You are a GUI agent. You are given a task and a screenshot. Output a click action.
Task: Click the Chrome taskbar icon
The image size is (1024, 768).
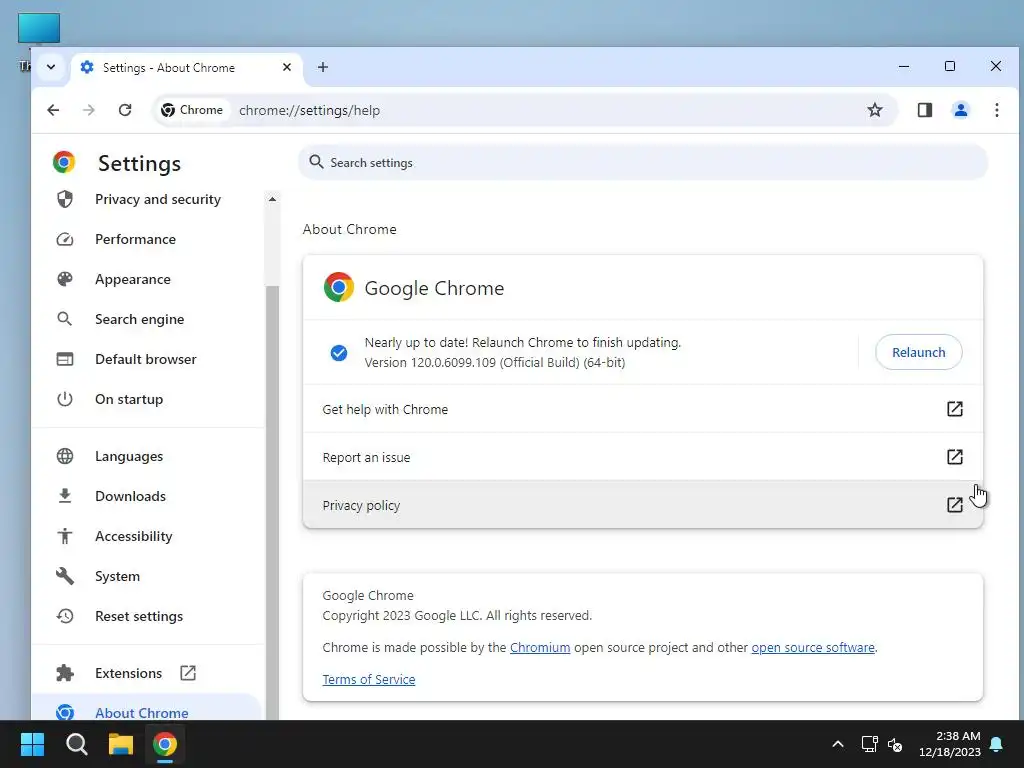[x=165, y=744]
